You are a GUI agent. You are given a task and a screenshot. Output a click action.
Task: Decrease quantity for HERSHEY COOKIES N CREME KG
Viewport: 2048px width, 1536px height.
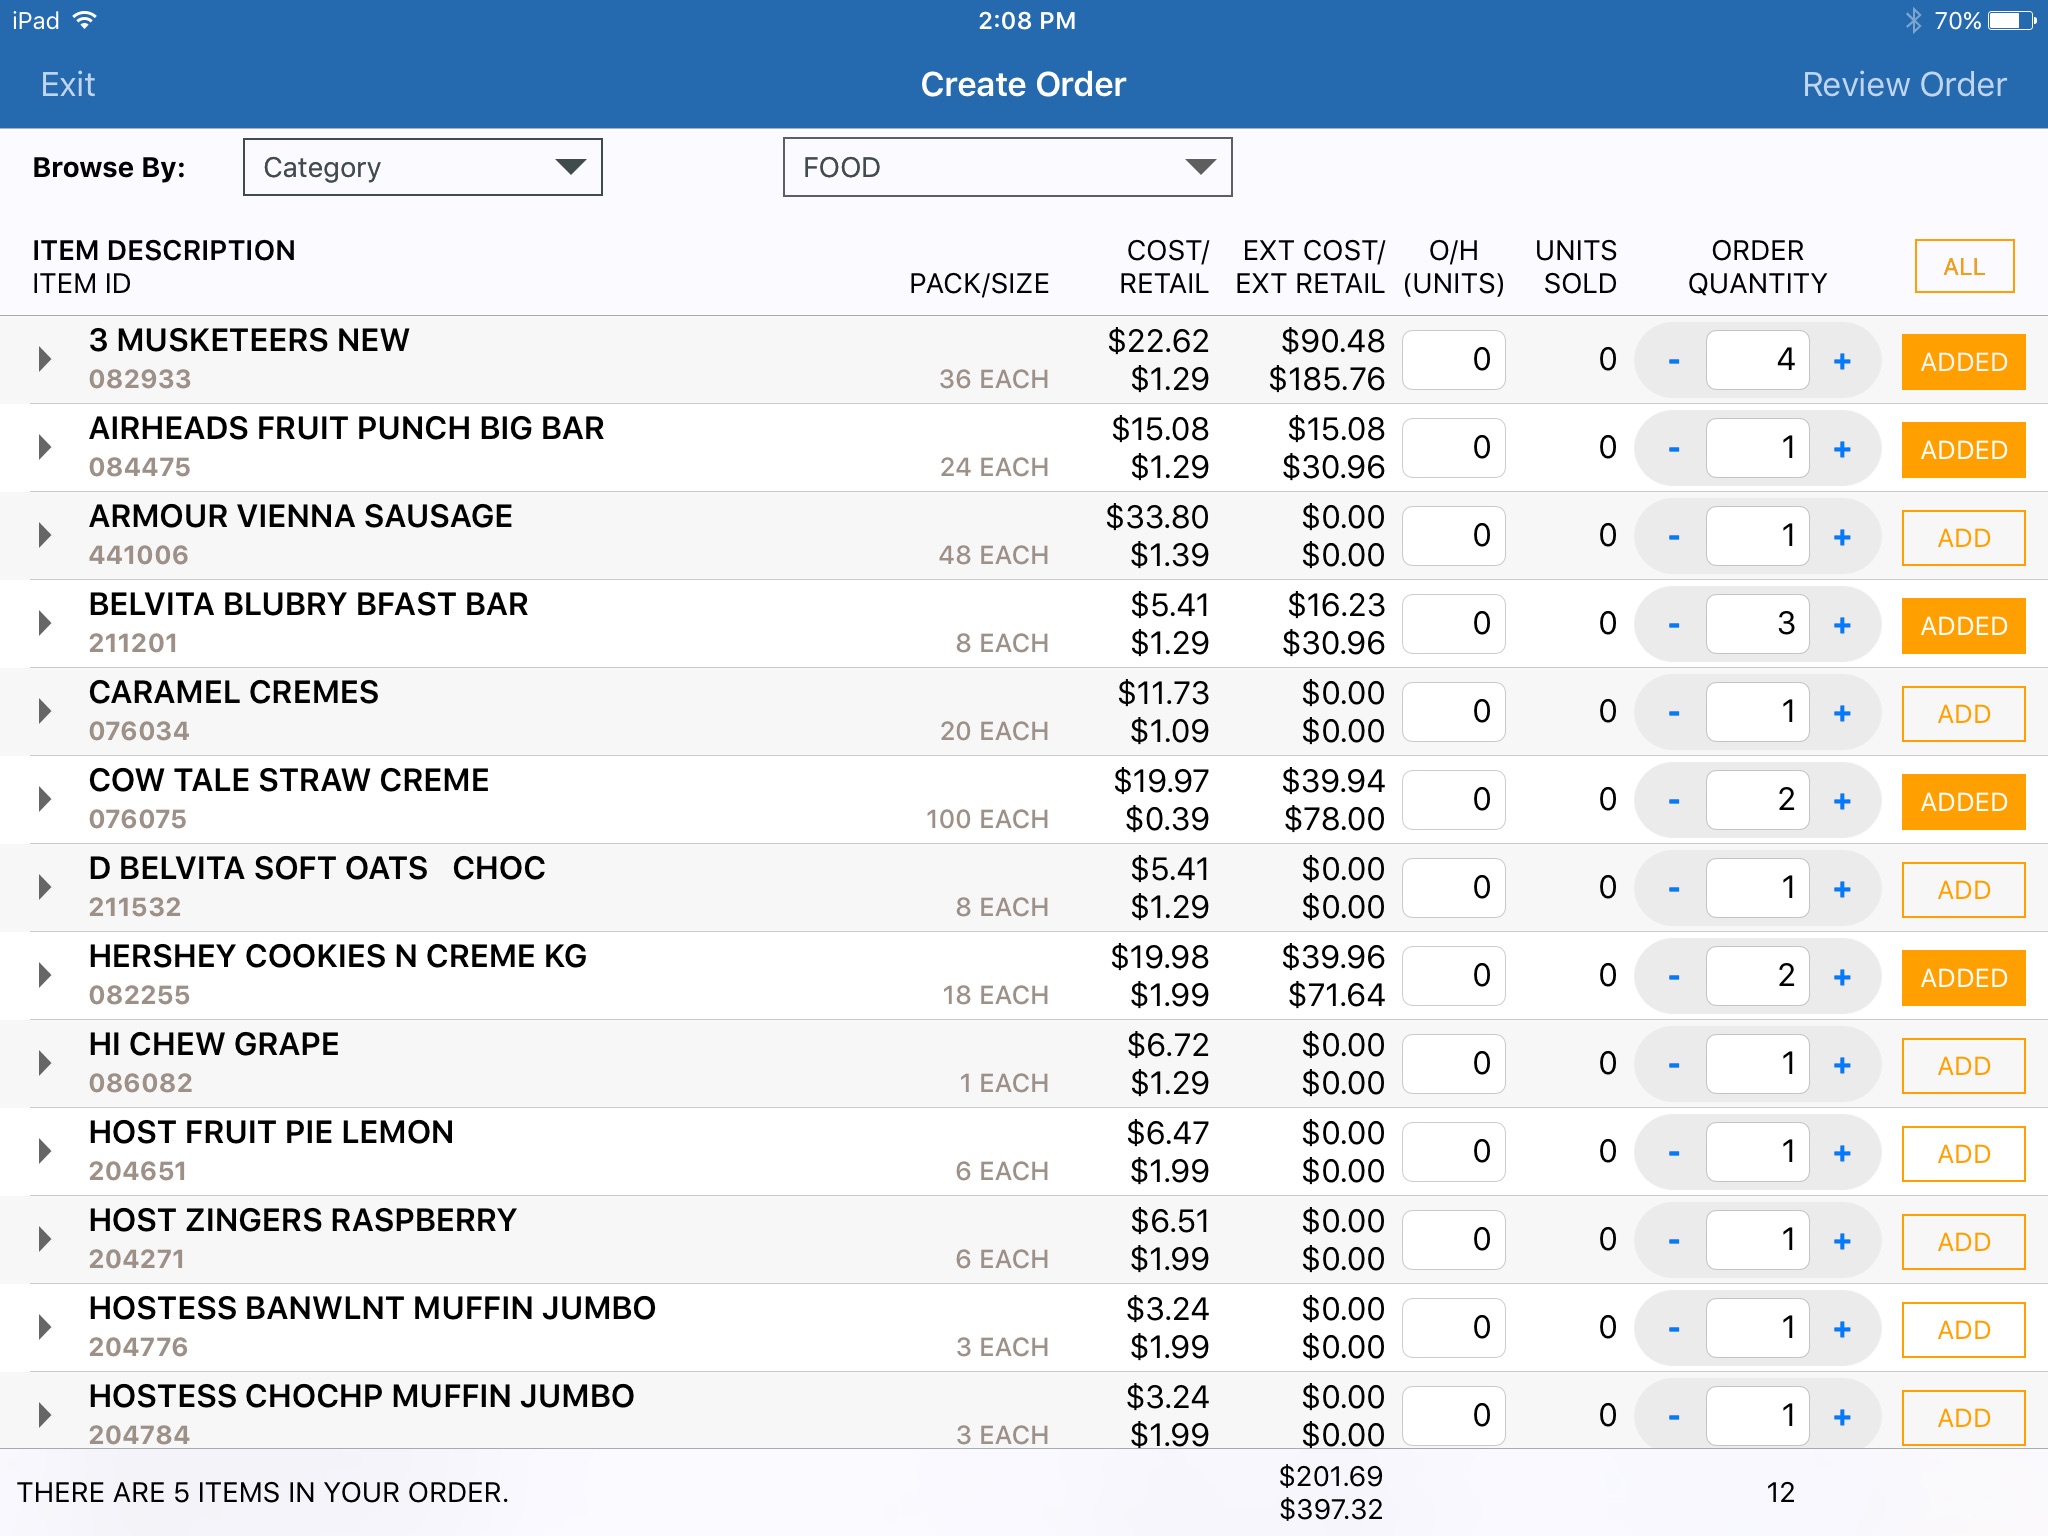click(1673, 977)
